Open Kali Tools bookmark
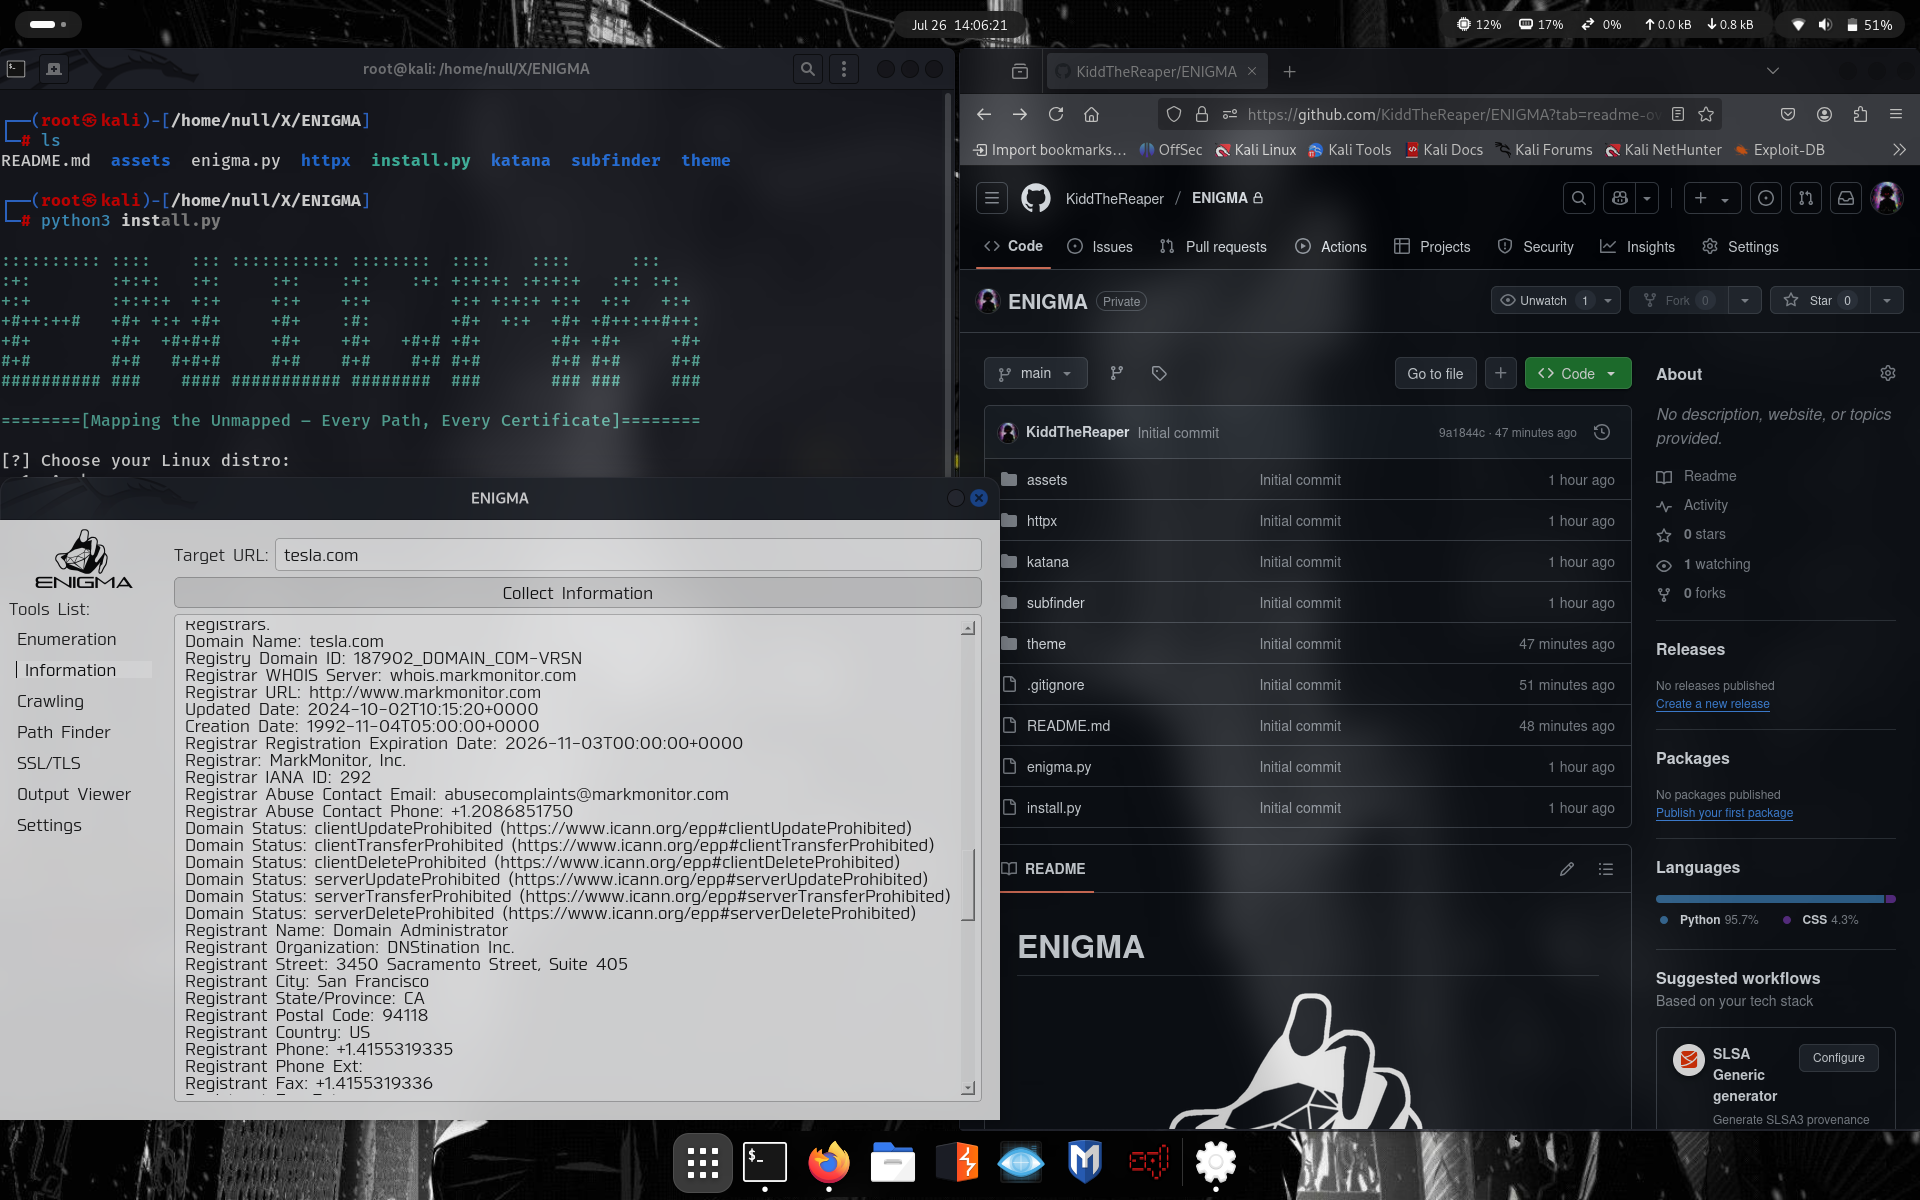 click(1349, 149)
